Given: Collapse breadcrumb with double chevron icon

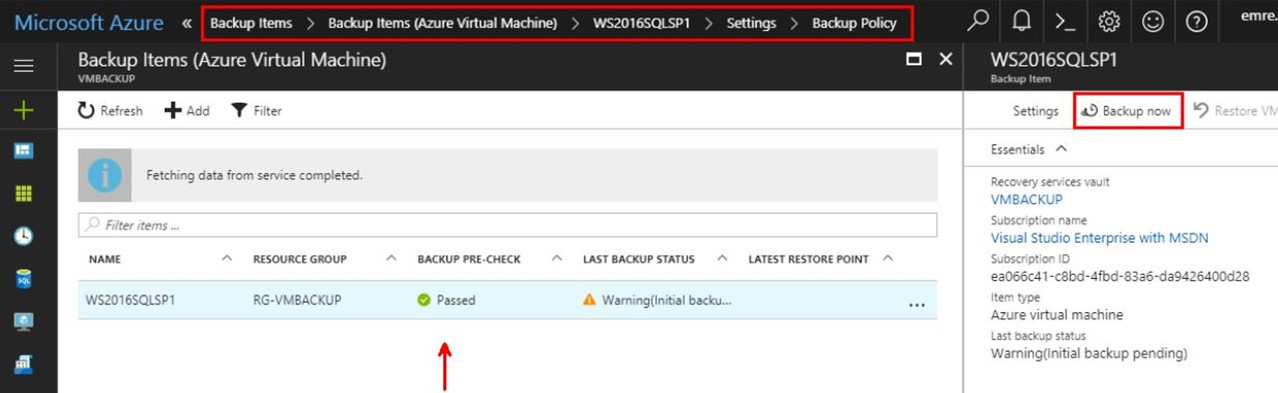Looking at the screenshot, I should [187, 23].
